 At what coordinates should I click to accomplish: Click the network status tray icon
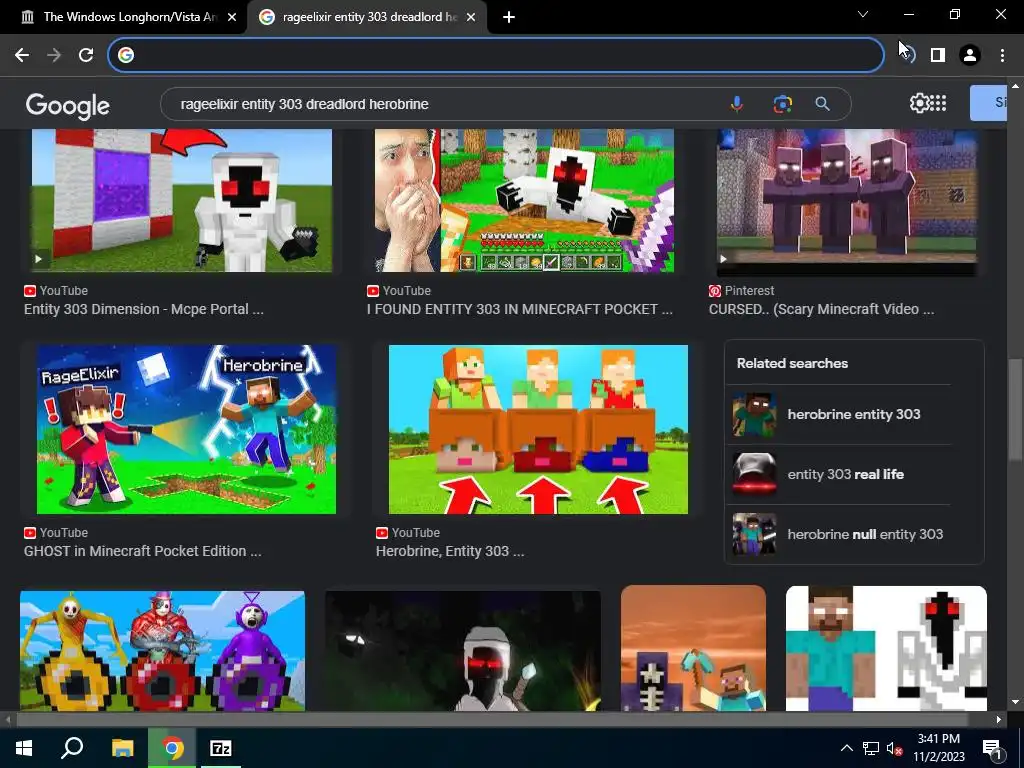871,748
